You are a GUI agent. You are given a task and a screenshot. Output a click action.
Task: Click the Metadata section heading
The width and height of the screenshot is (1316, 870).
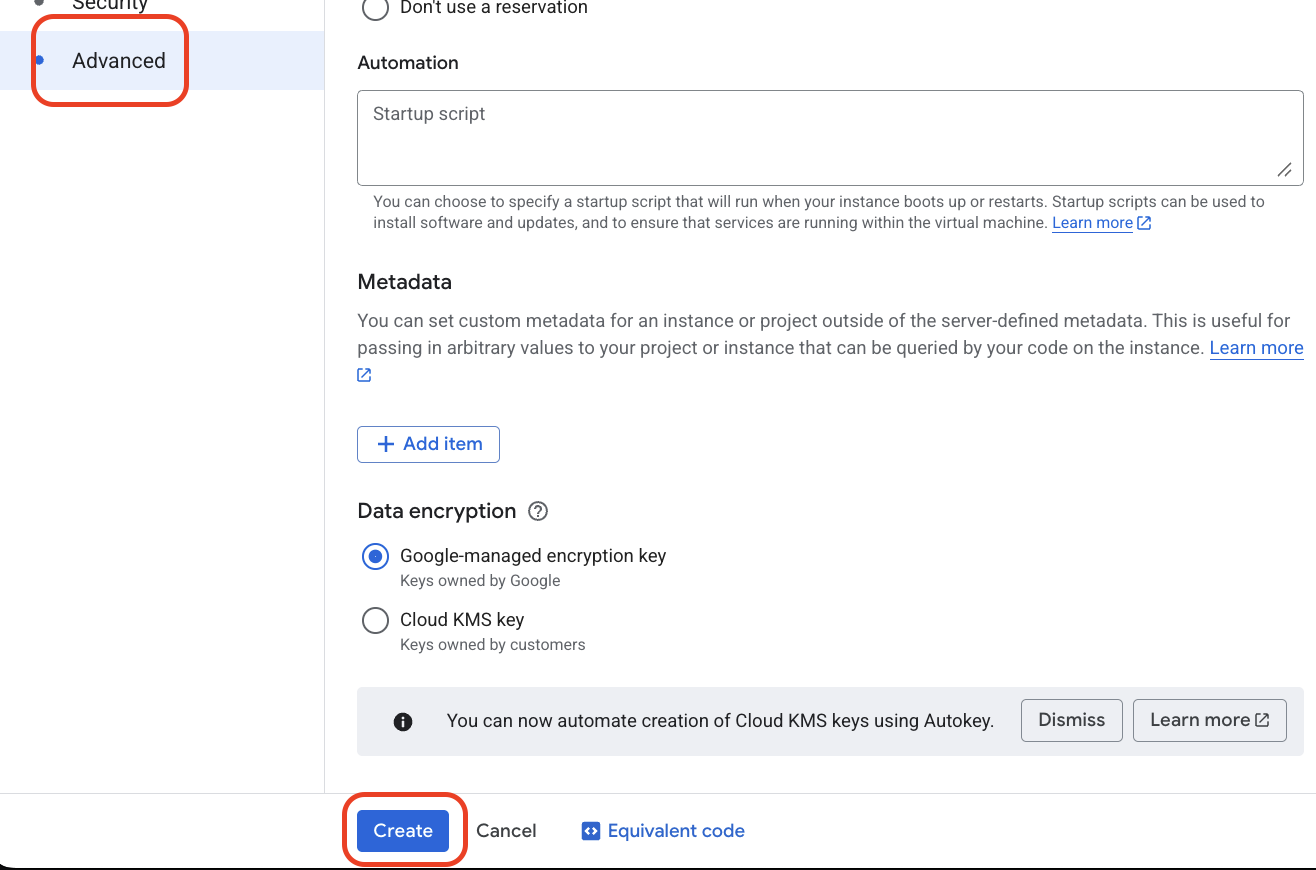click(x=405, y=282)
